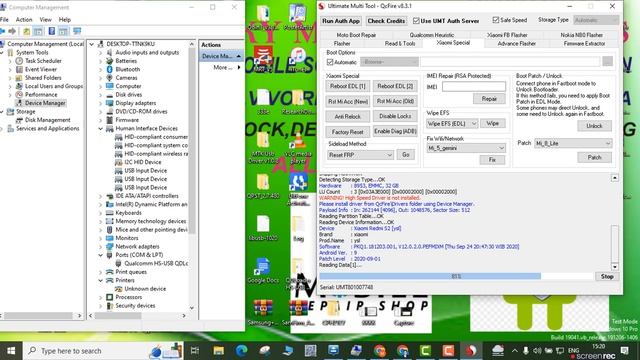The width and height of the screenshot is (640, 360).
Task: Open the Action menu in Computer Management
Action: point(24,20)
